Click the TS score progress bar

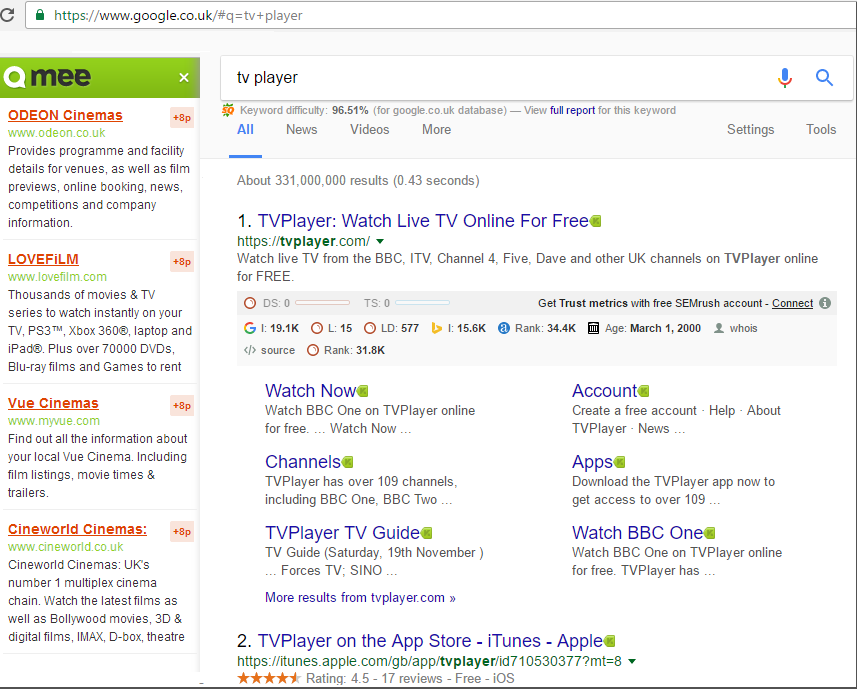pyautogui.click(x=422, y=303)
